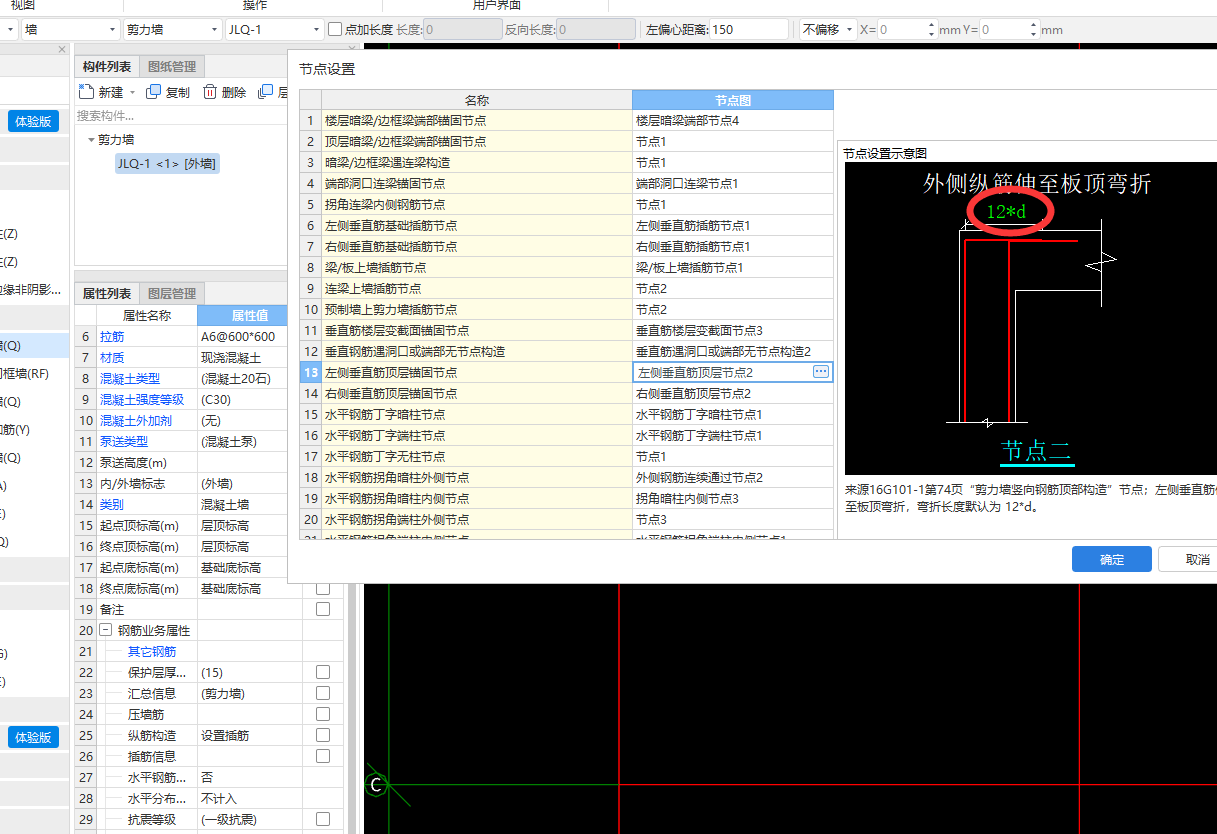Tick the checkbox in the 终点底标高(m) row
The image size is (1217, 834).
(x=323, y=588)
